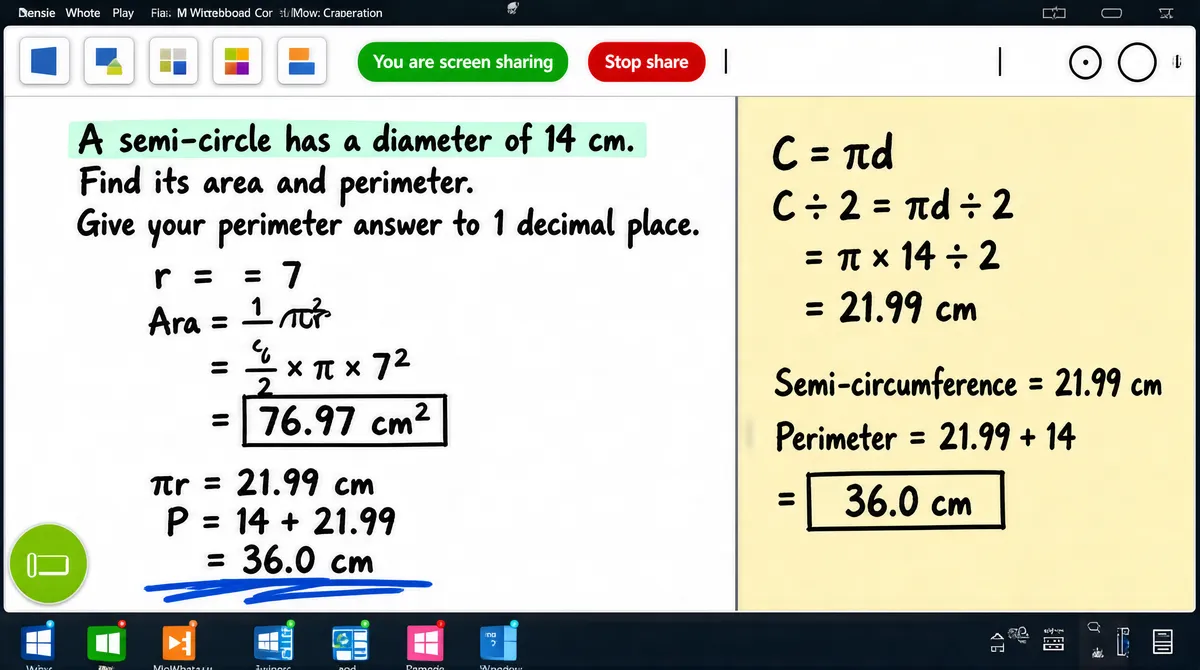Select the blue-and-green shapes toolbar icon

tap(108, 63)
